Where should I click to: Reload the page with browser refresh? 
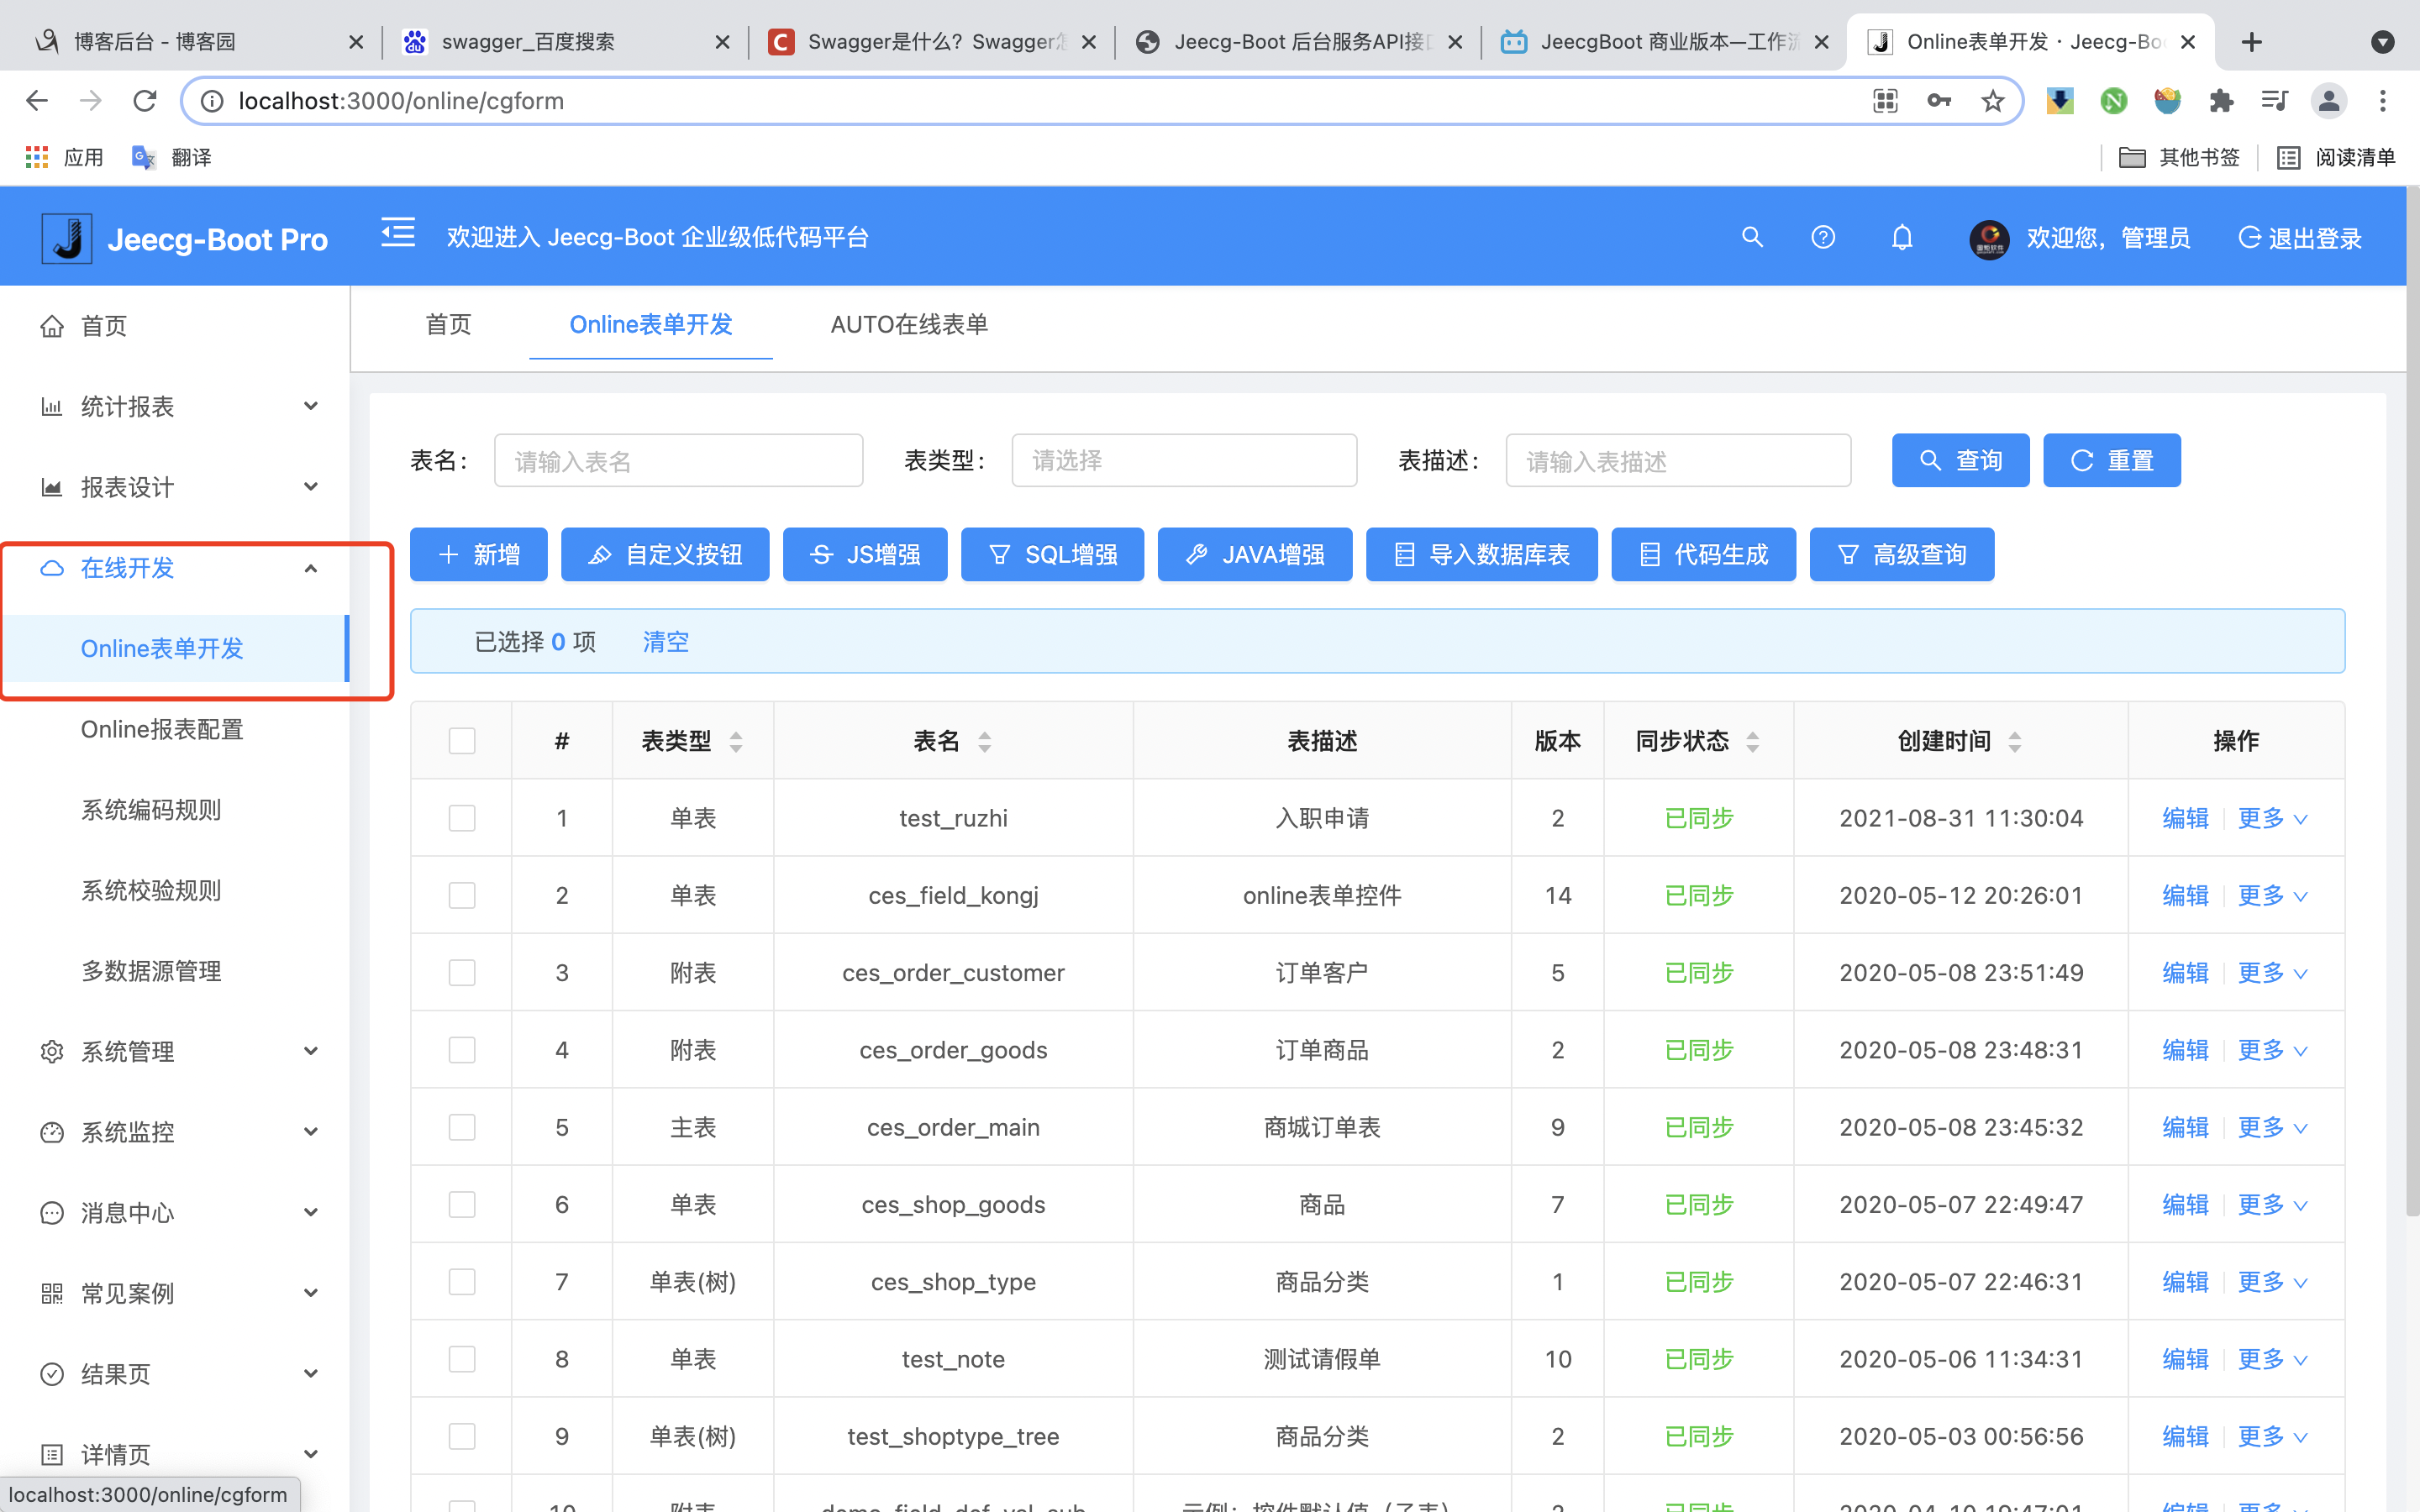145,101
